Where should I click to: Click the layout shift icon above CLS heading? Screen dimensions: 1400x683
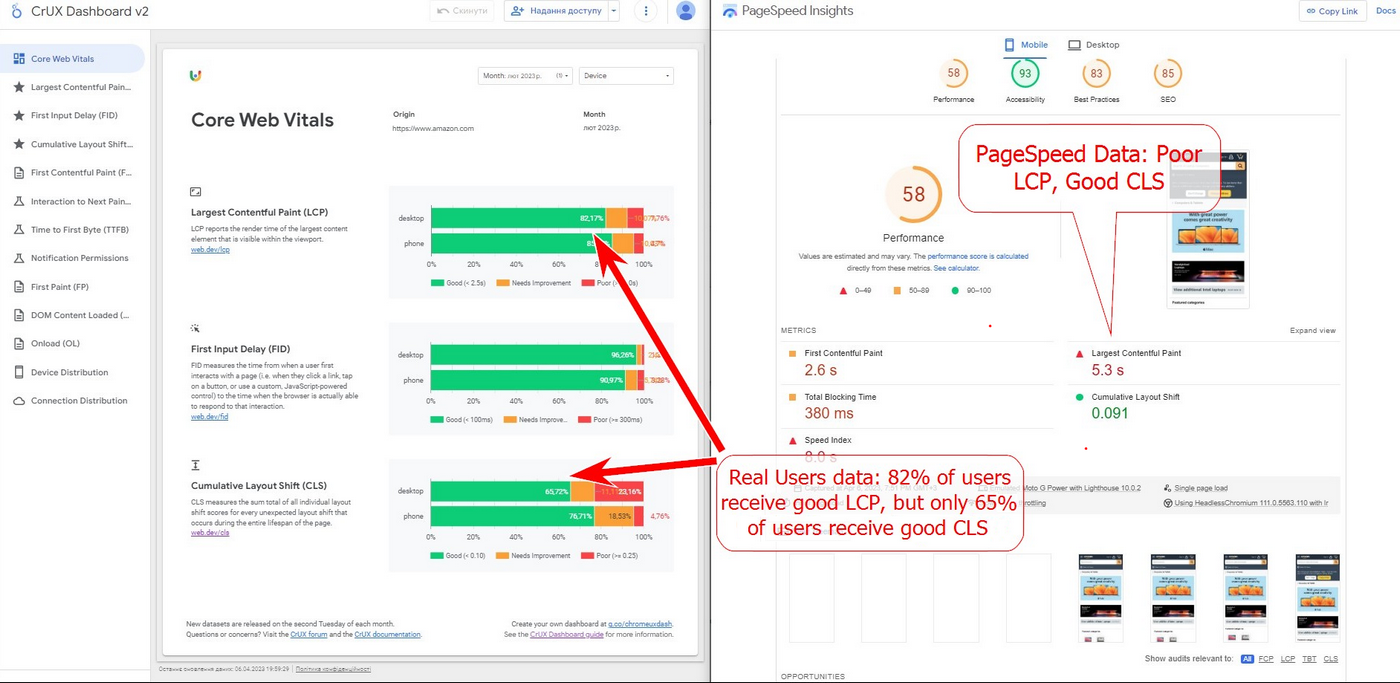(x=196, y=465)
